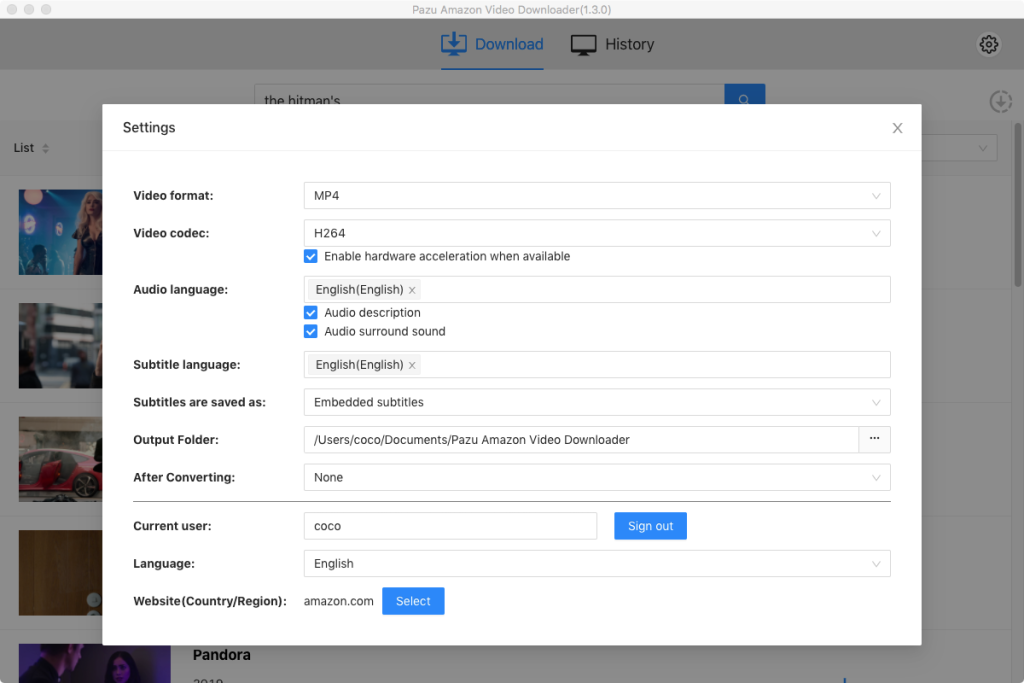Click the brown wooden thumbnail
Viewport: 1024px width, 683px height.
[60, 573]
